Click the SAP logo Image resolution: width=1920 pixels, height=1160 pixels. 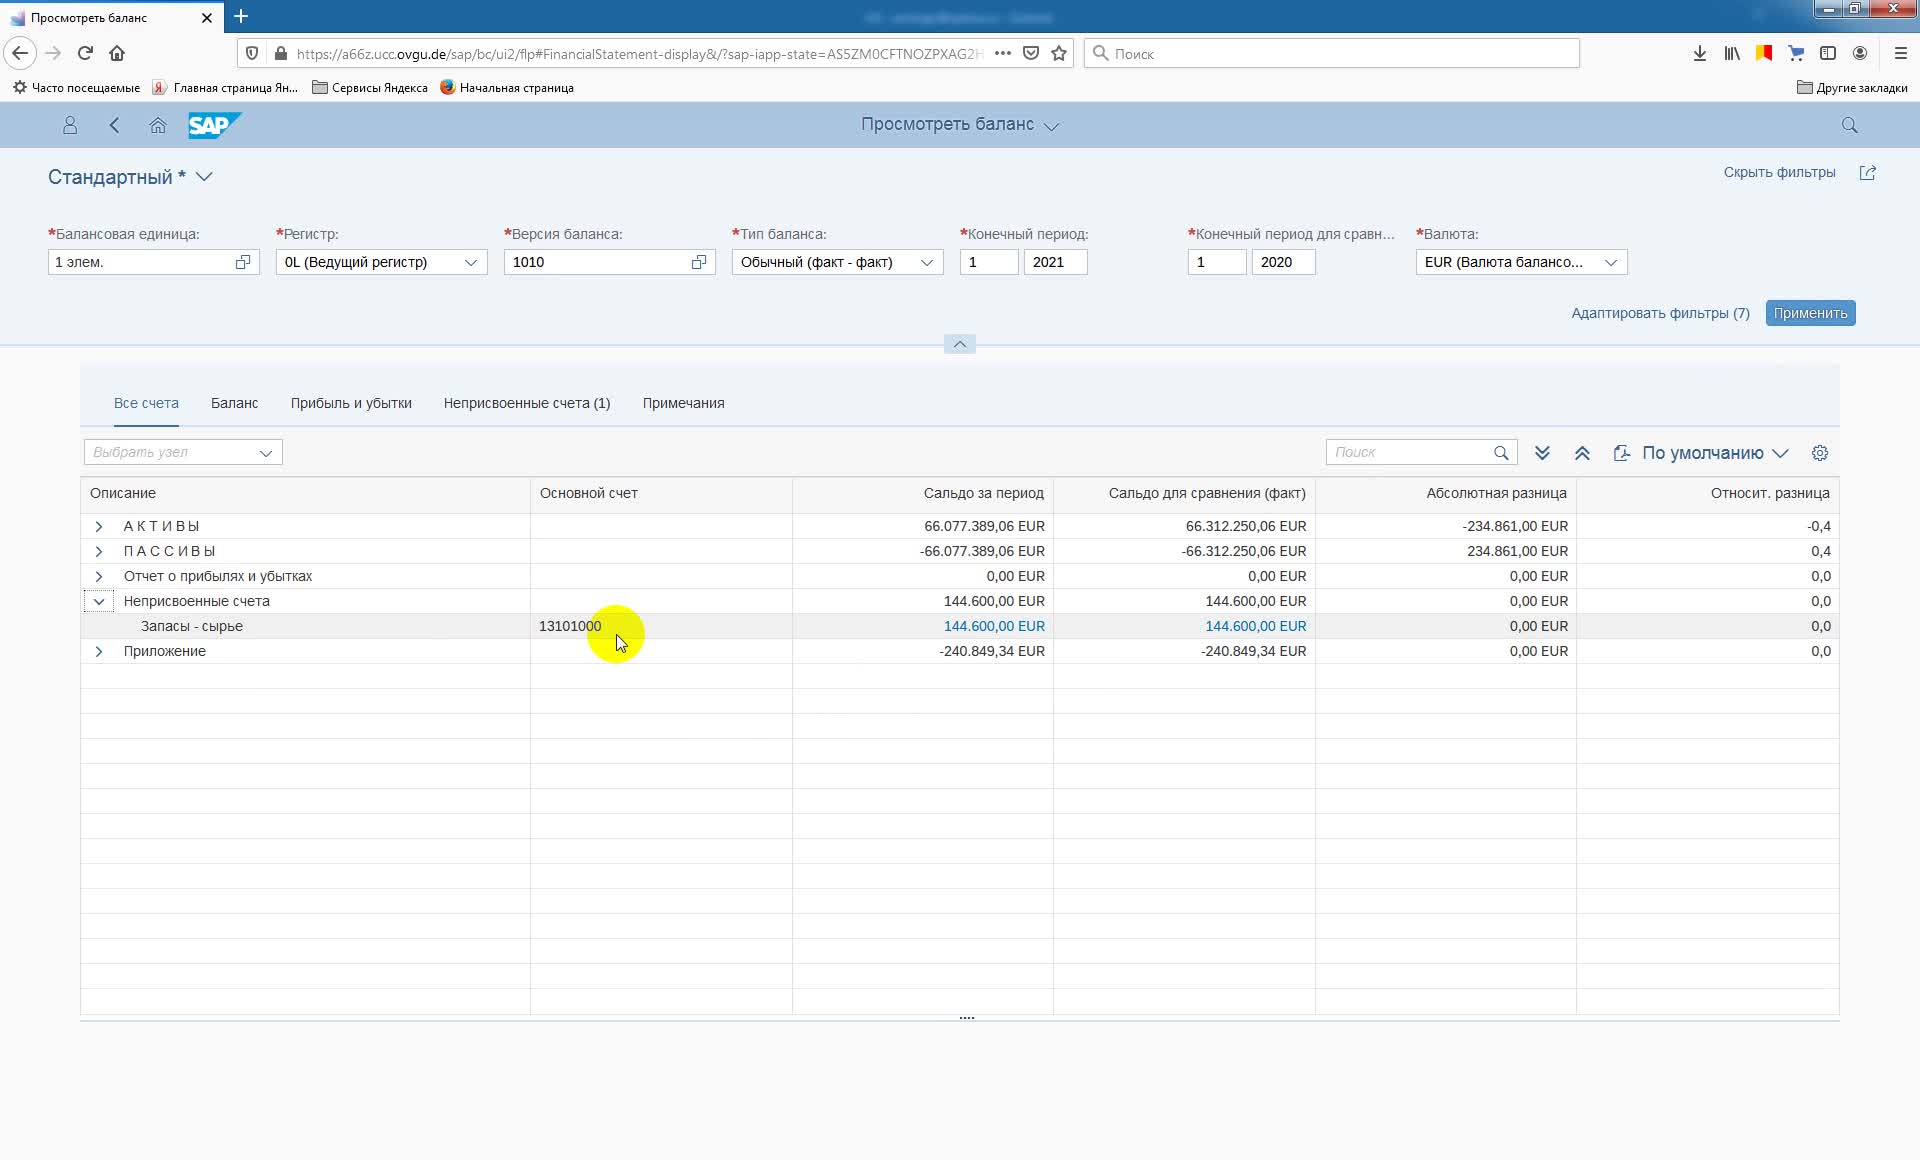[x=214, y=125]
